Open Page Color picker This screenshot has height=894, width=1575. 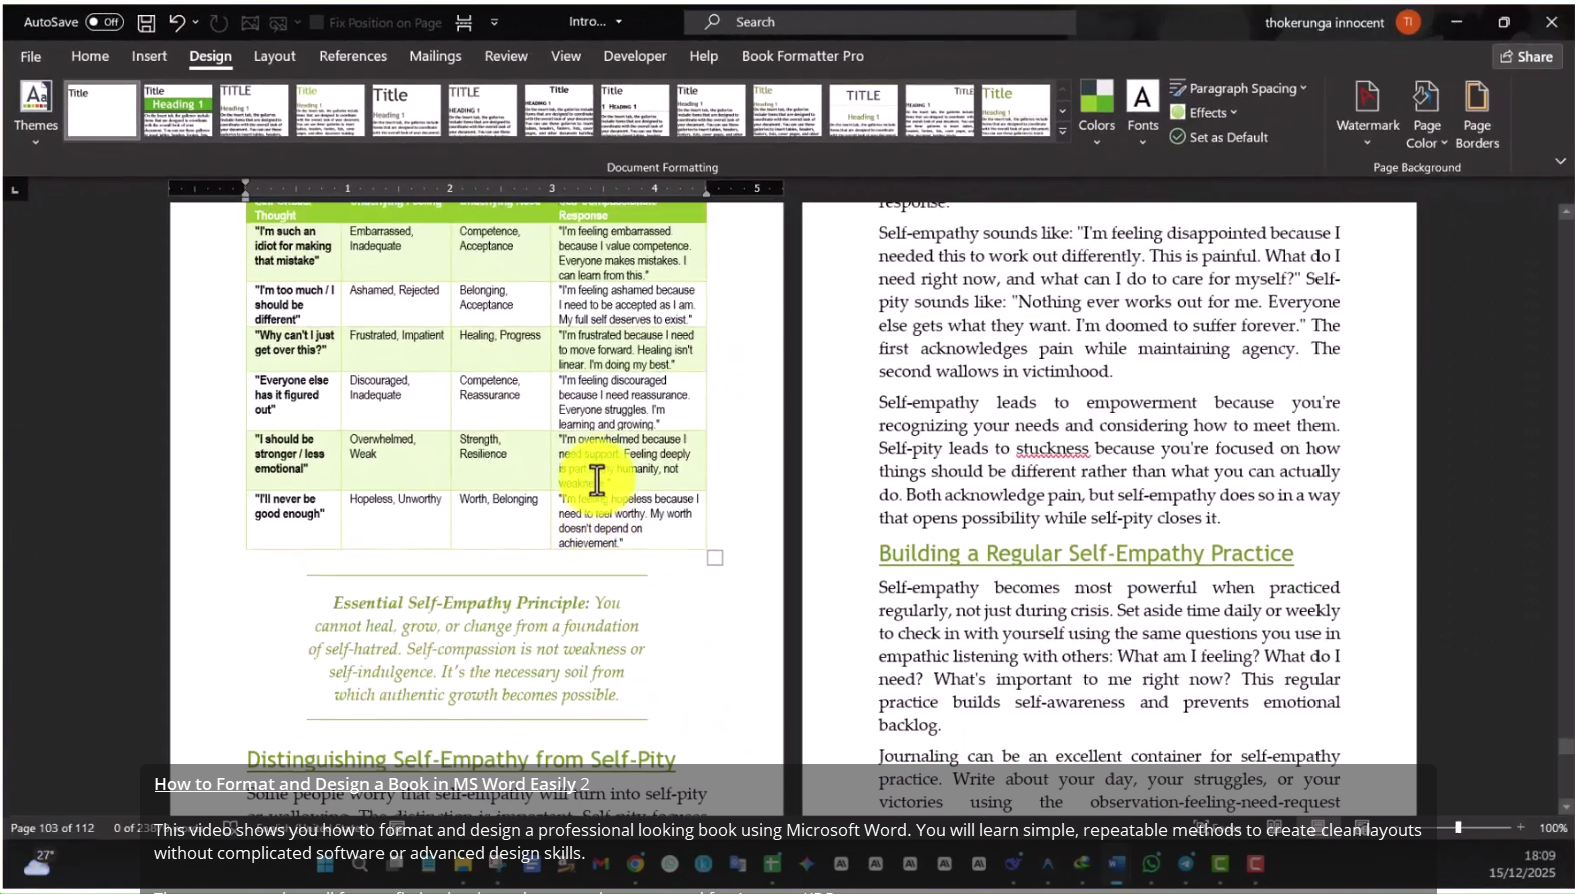coord(1426,112)
